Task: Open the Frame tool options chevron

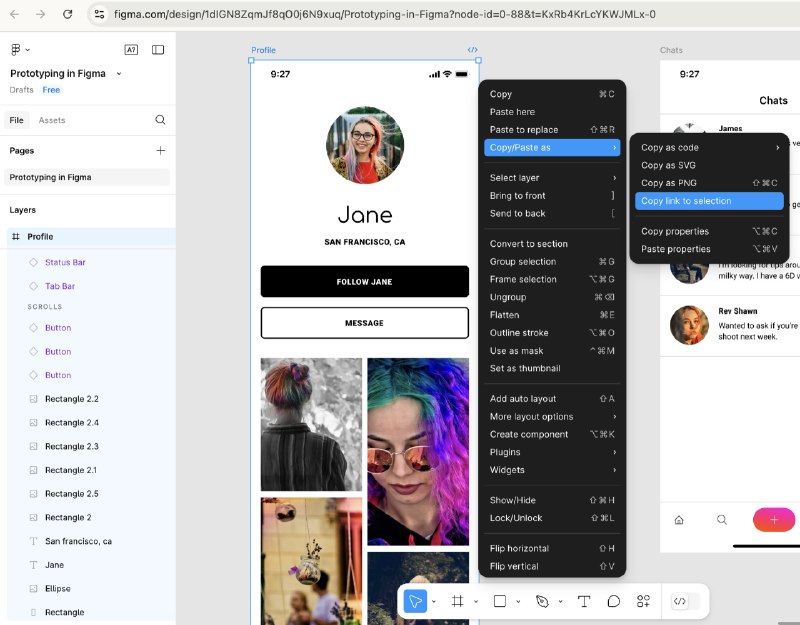Action: pyautogui.click(x=476, y=602)
